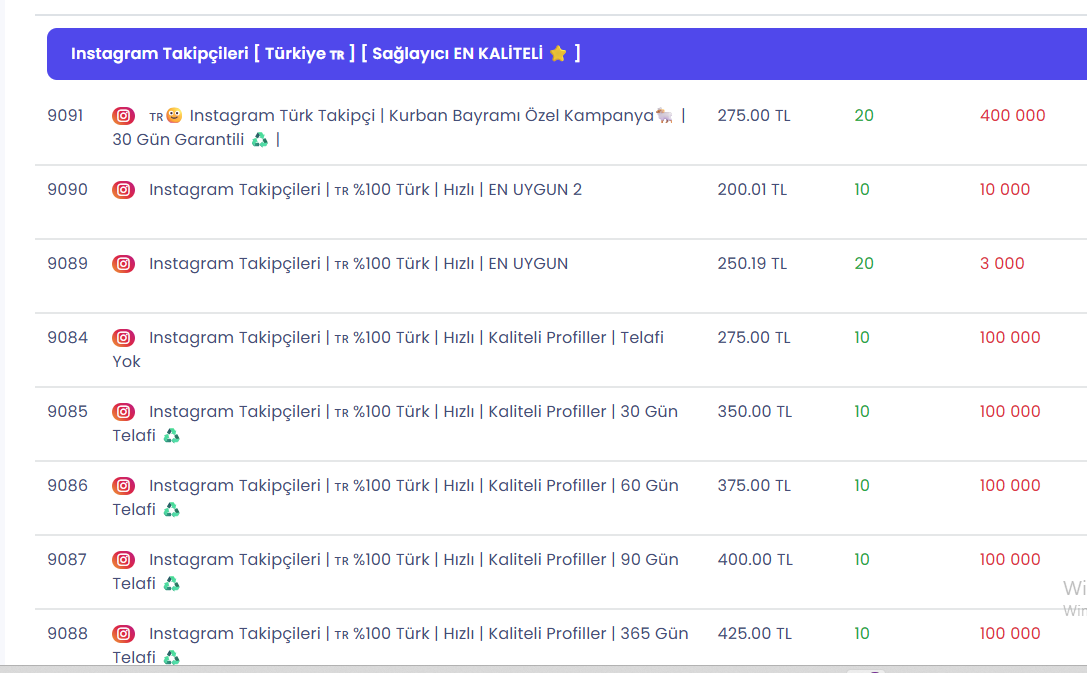Click the Instagram icon in row 9090
The image size is (1087, 673).
click(123, 190)
